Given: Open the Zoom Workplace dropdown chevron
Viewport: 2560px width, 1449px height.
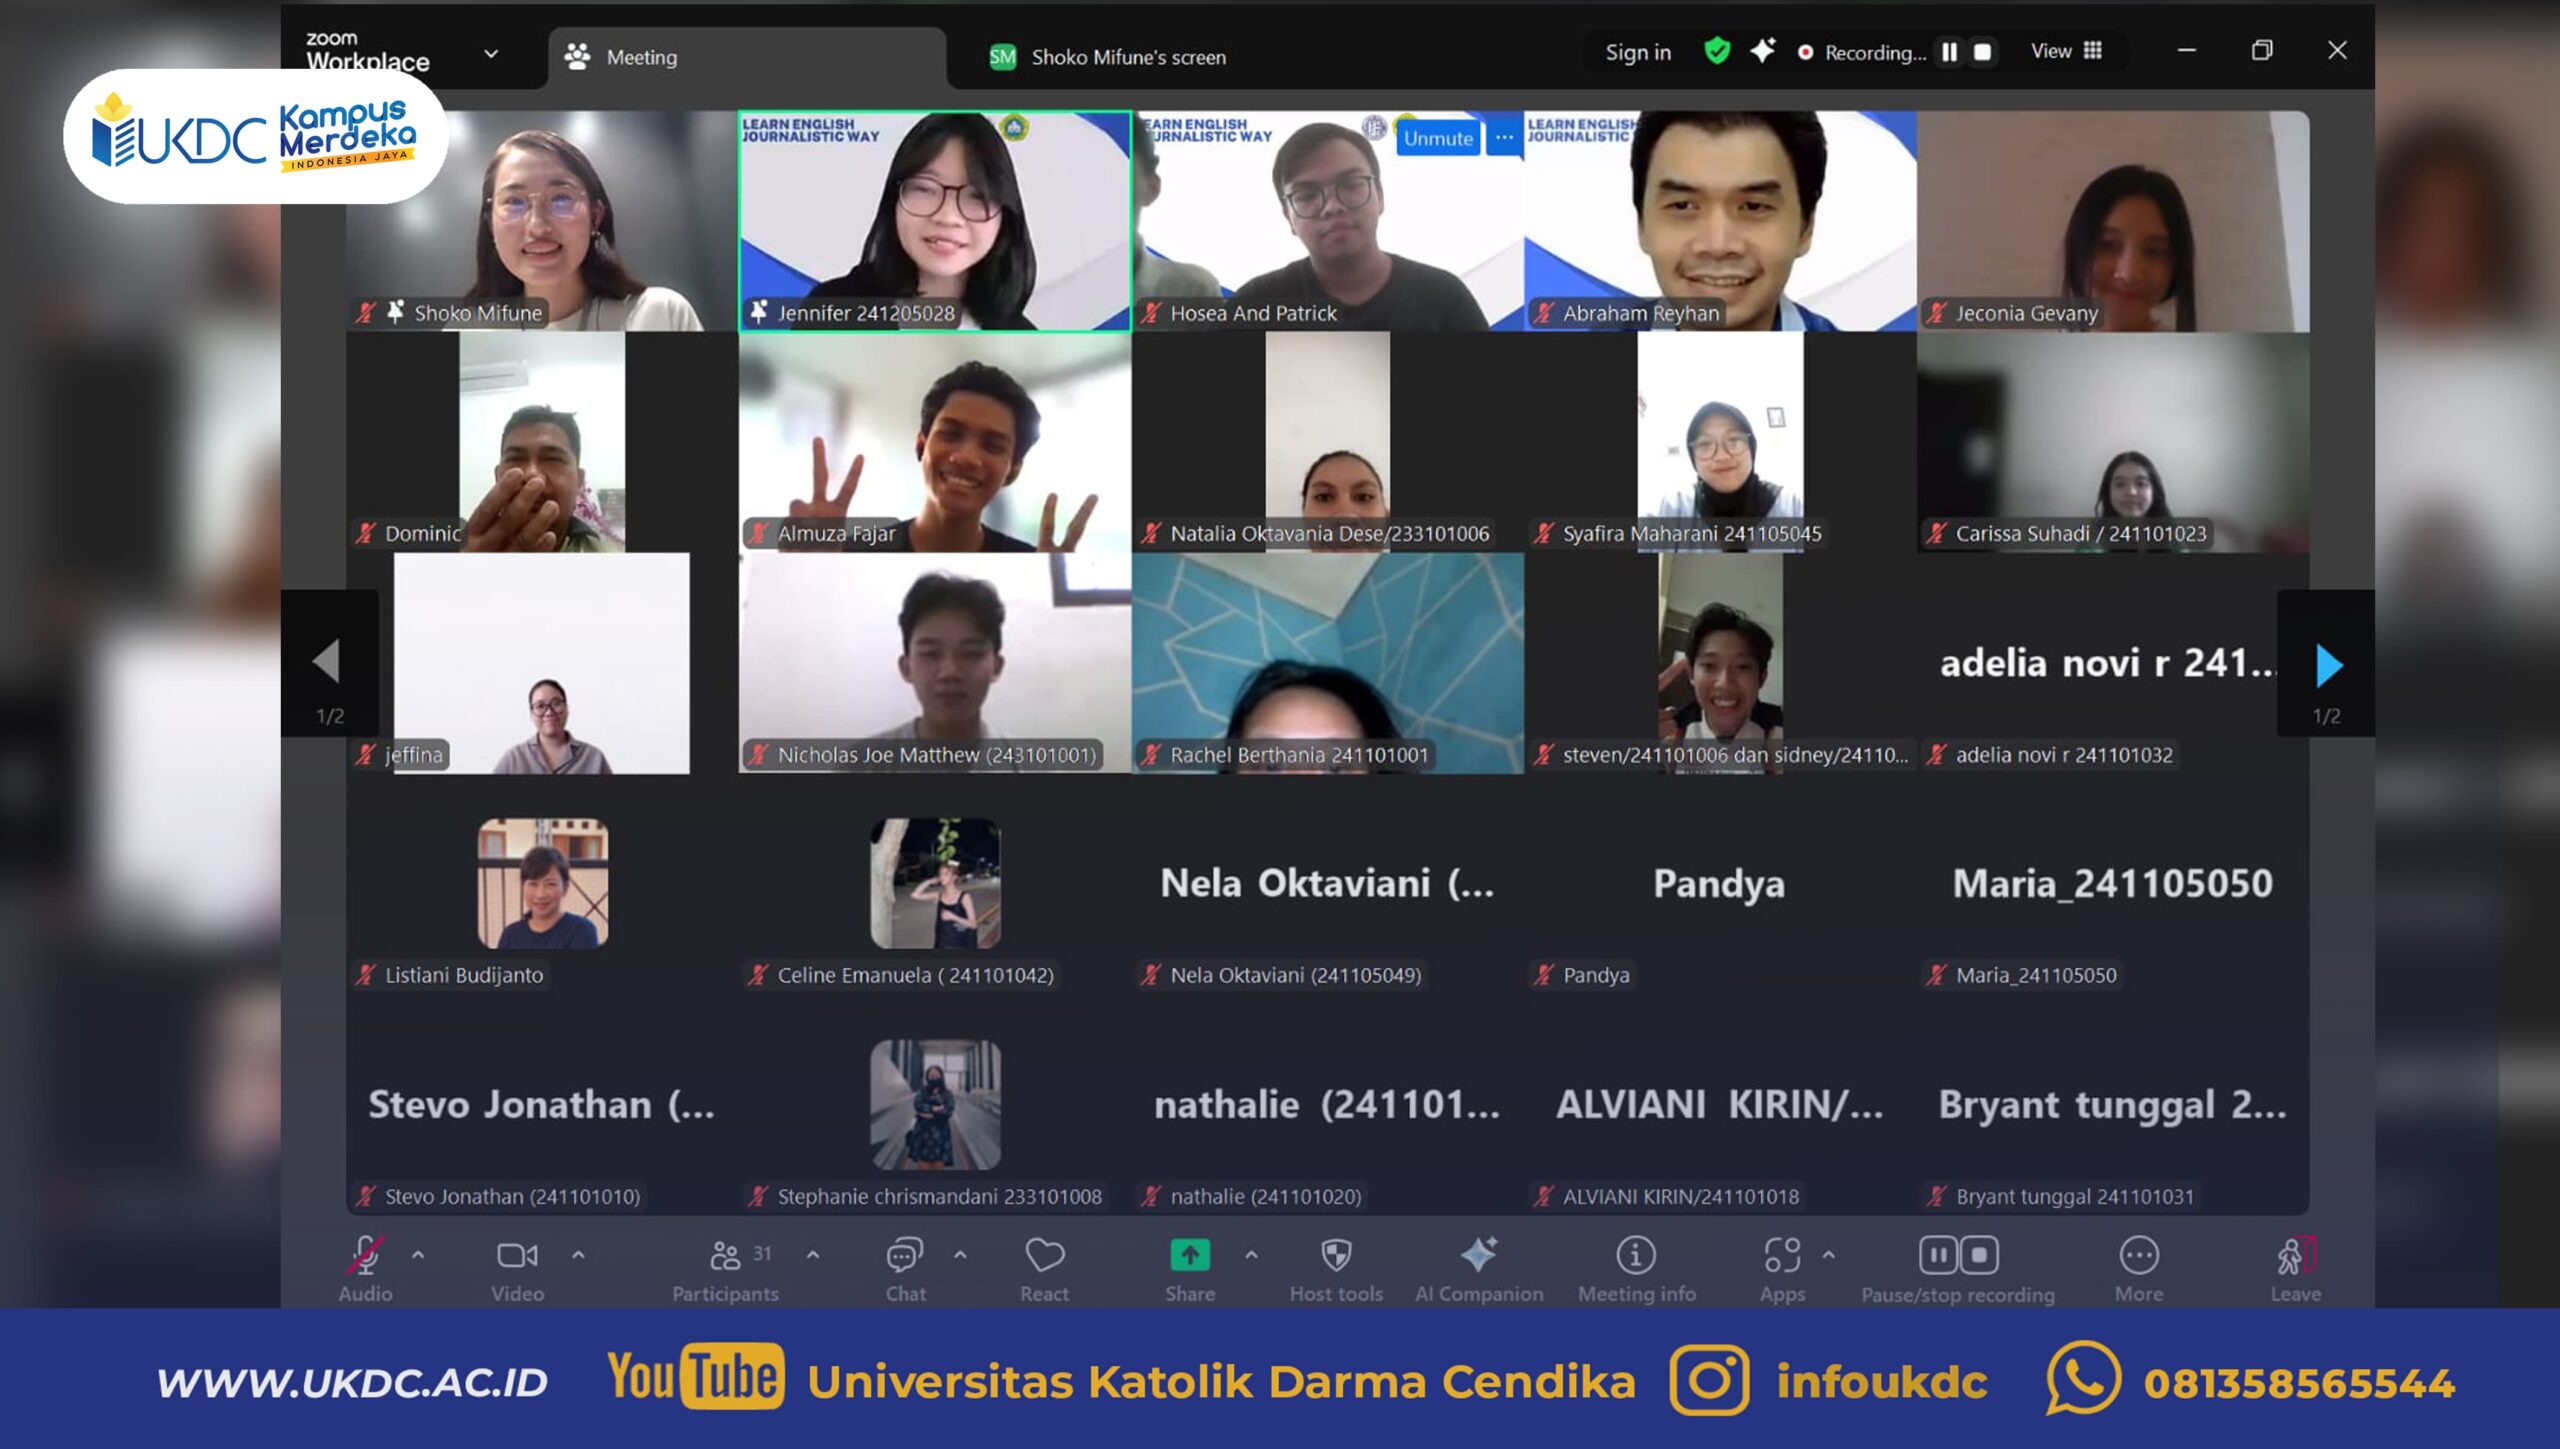Looking at the screenshot, I should point(491,54).
